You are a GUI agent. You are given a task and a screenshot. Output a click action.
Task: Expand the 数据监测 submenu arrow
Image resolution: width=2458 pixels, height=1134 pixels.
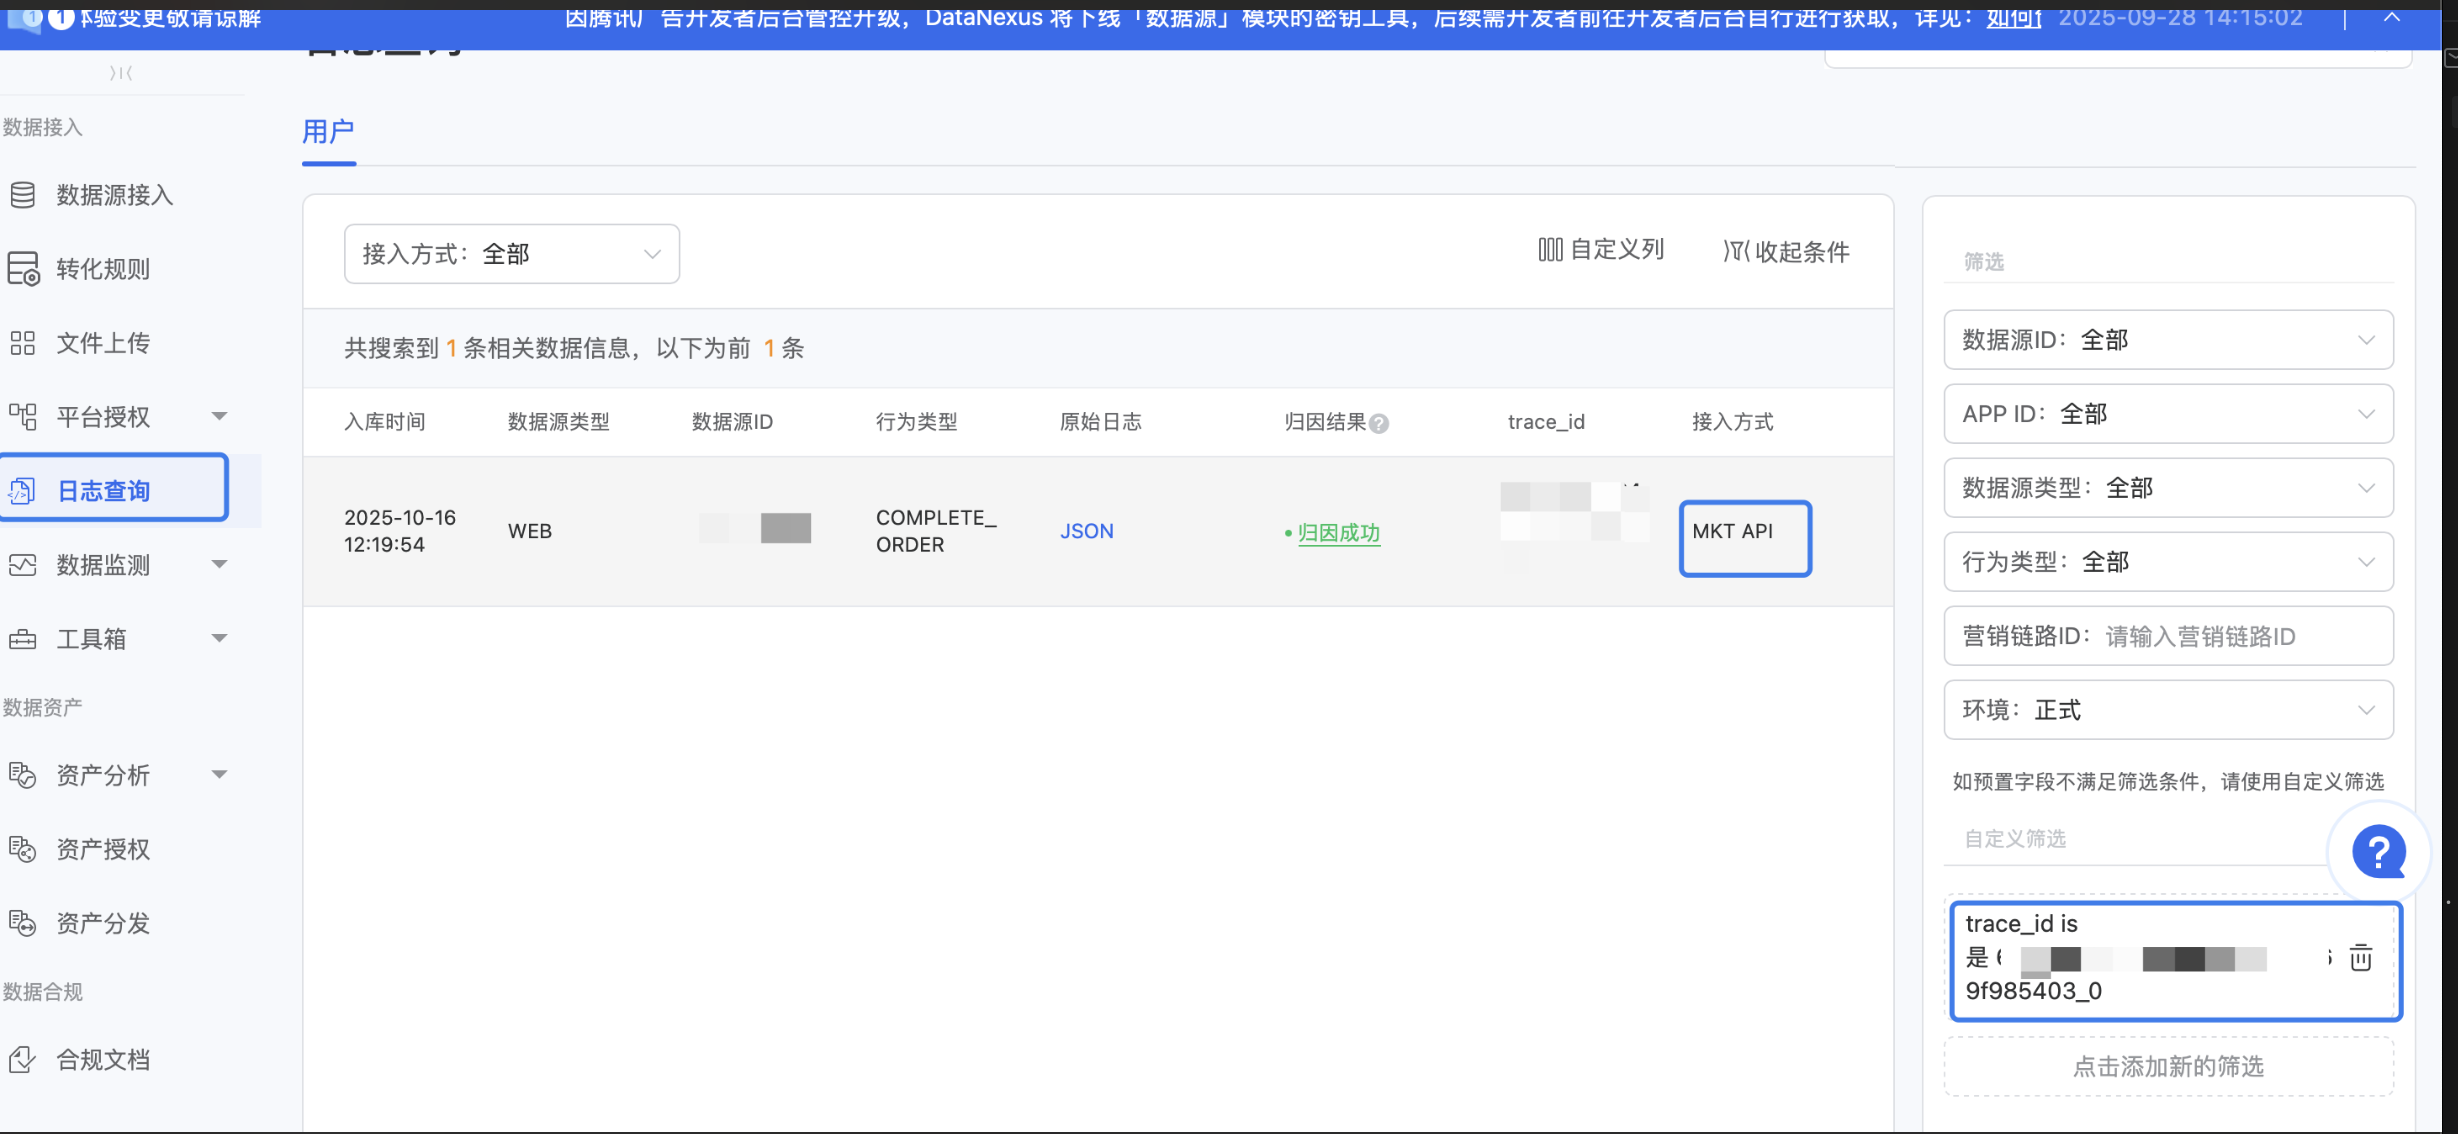pyautogui.click(x=220, y=564)
